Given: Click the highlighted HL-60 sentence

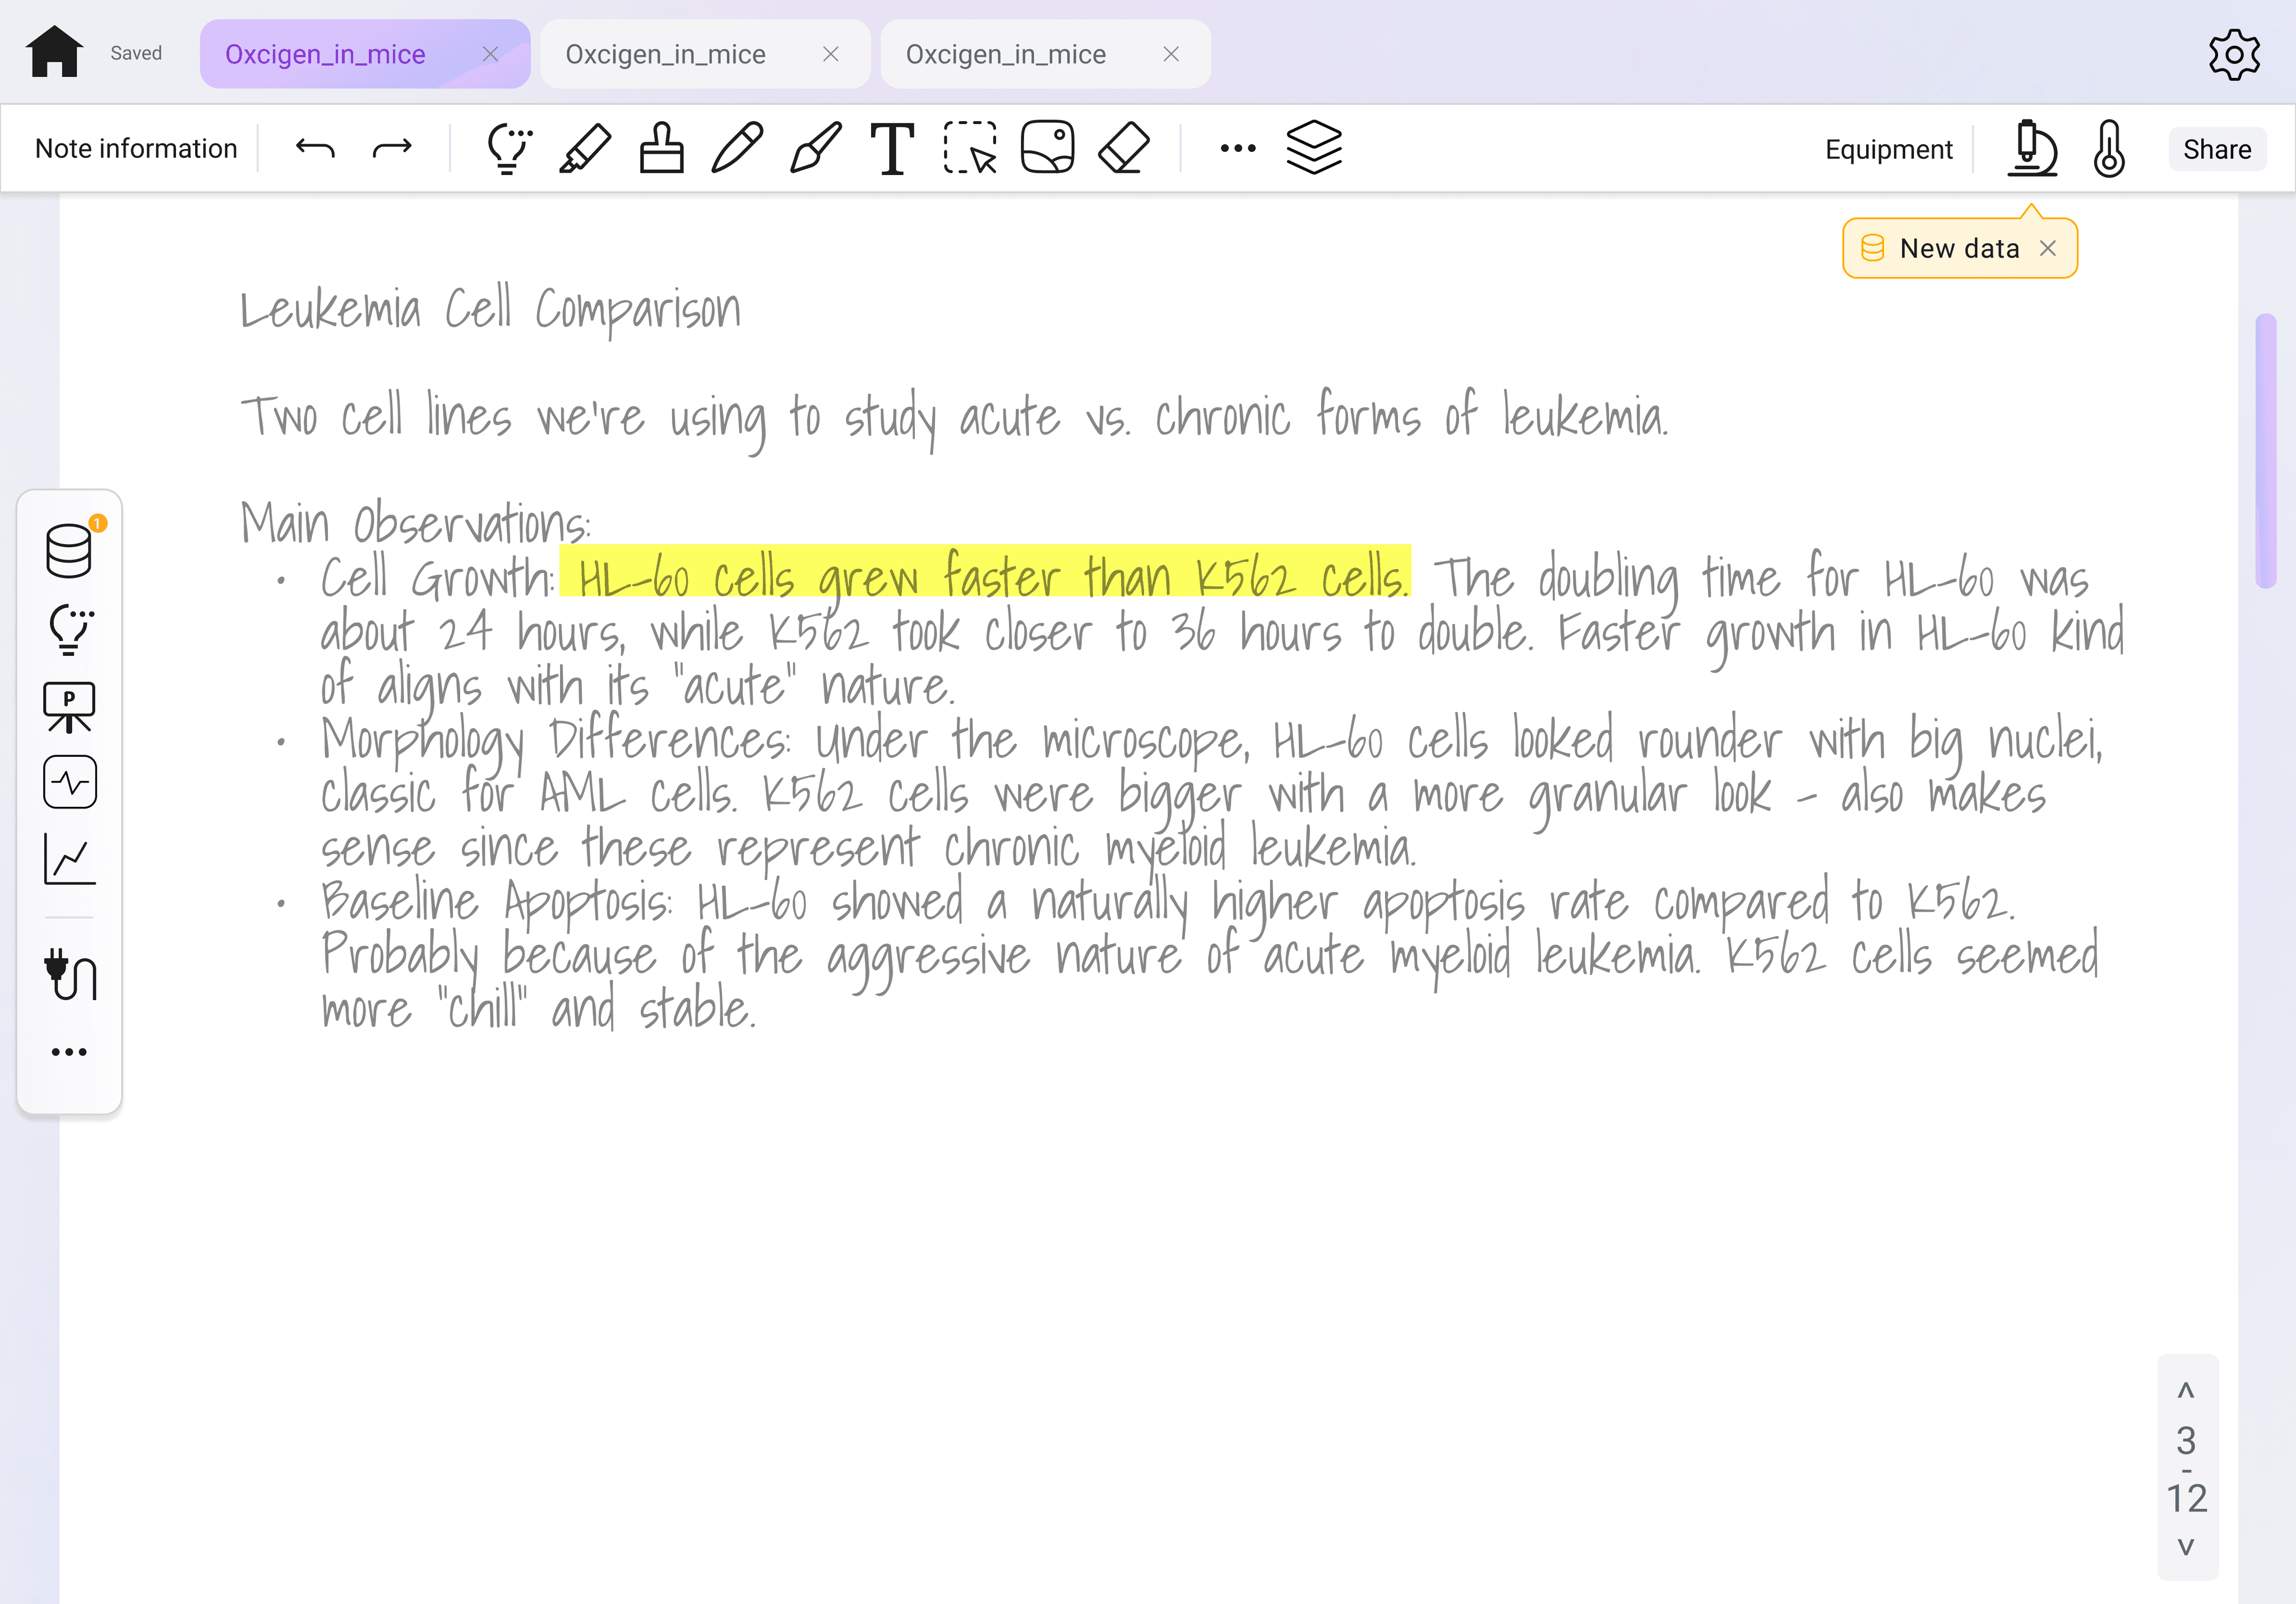Looking at the screenshot, I should [x=986, y=572].
